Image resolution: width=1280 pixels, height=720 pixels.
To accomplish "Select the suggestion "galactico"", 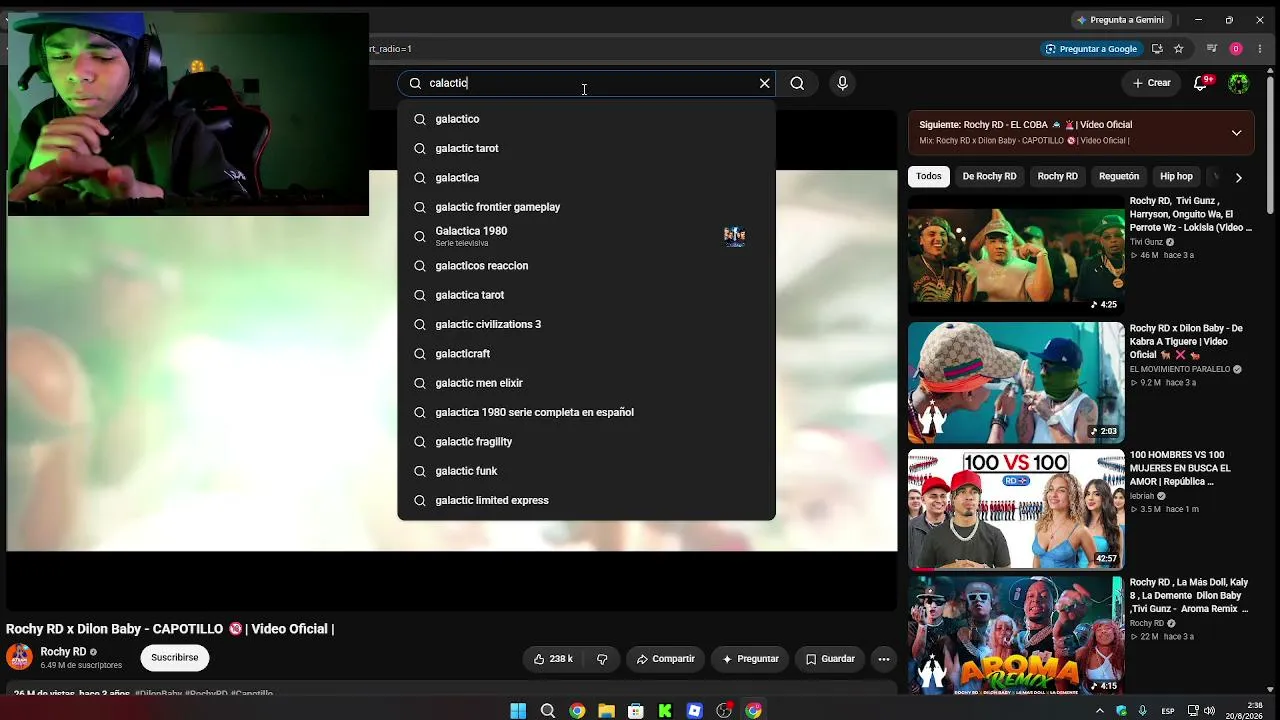I will (587, 119).
